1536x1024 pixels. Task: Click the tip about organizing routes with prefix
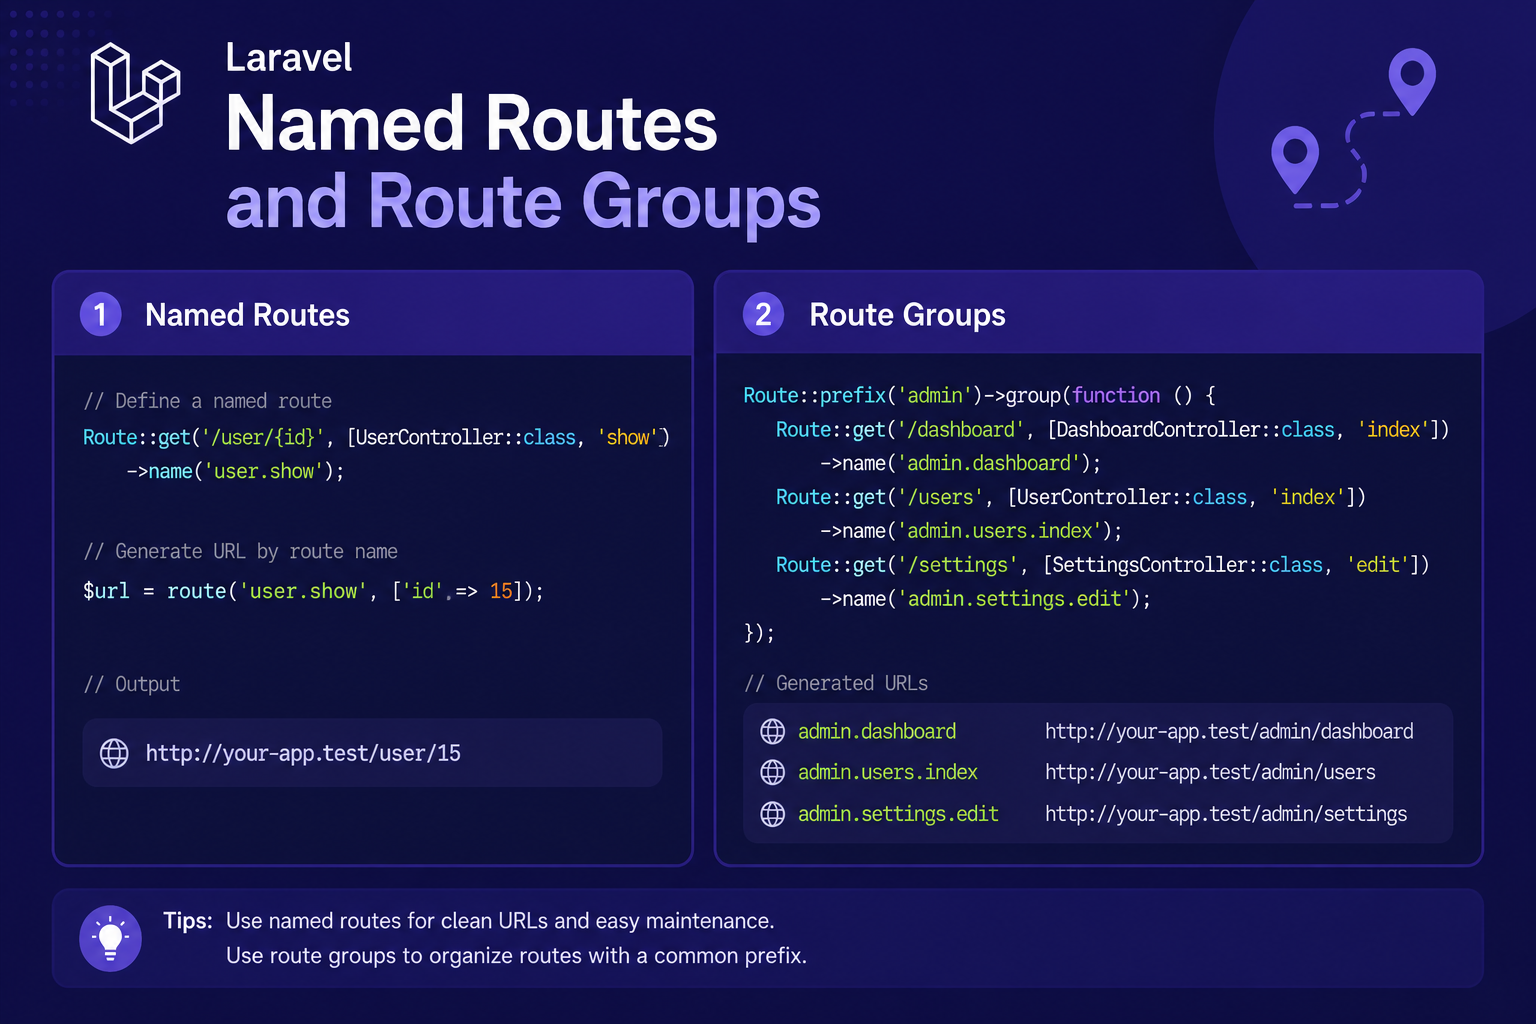coord(516,956)
